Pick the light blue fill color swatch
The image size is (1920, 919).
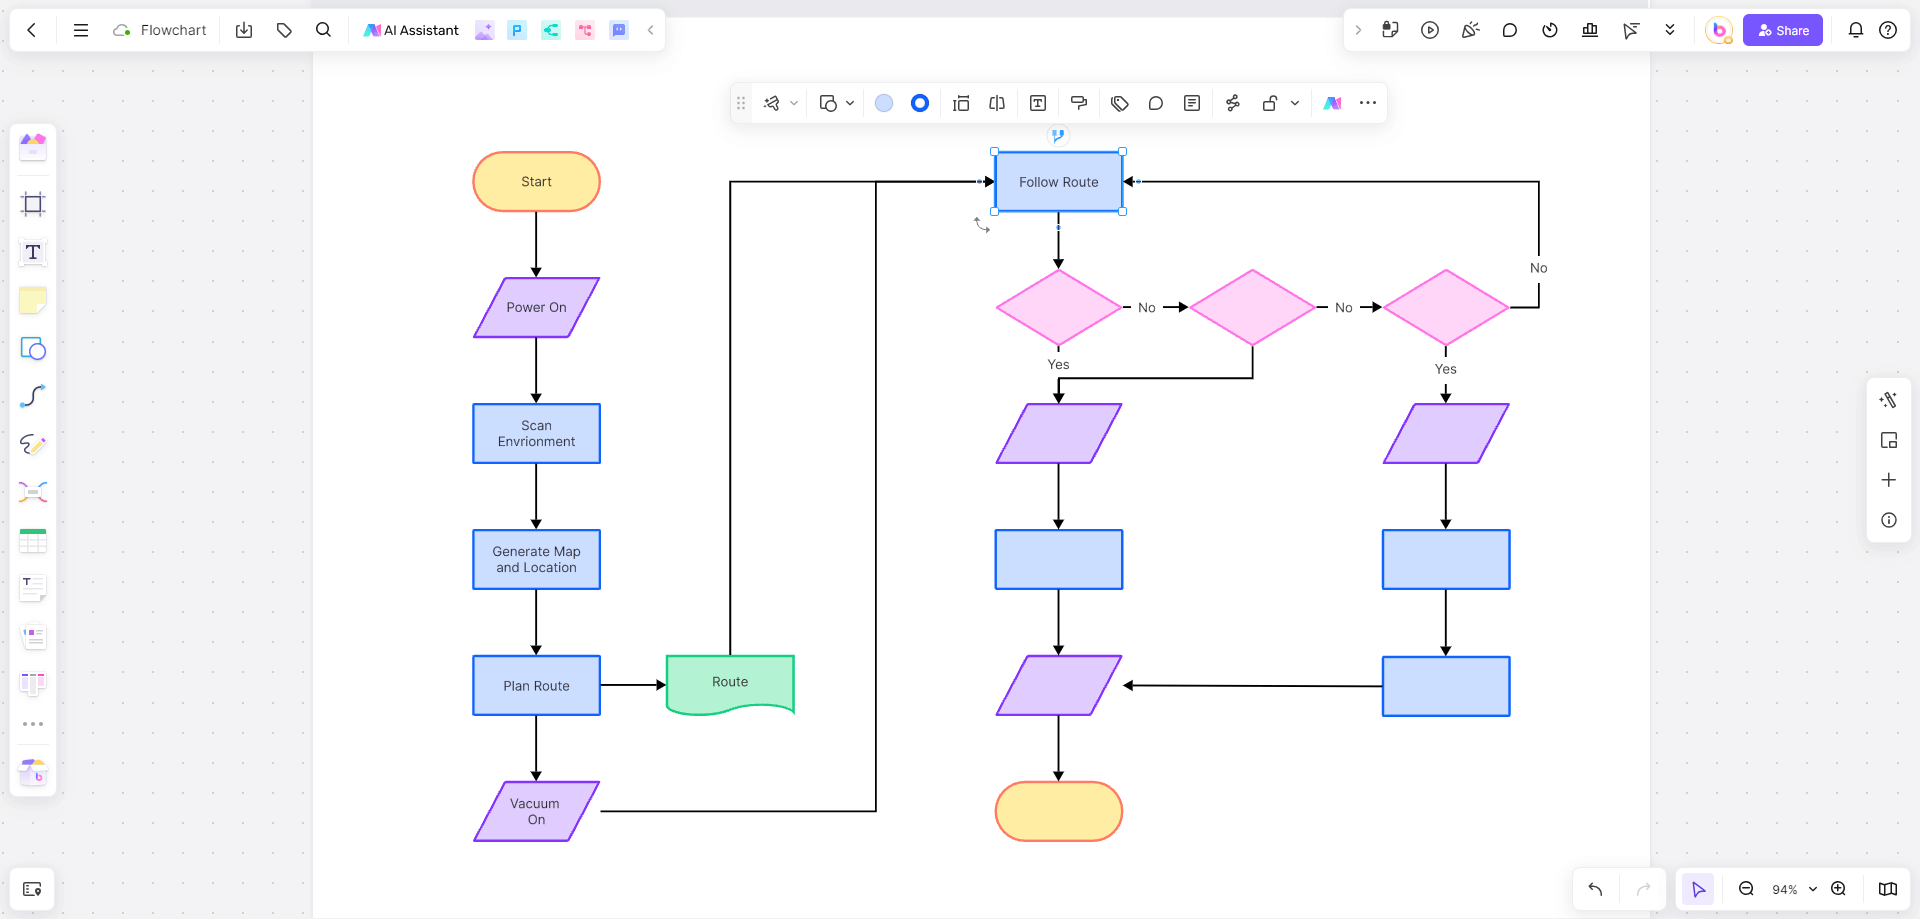884,103
